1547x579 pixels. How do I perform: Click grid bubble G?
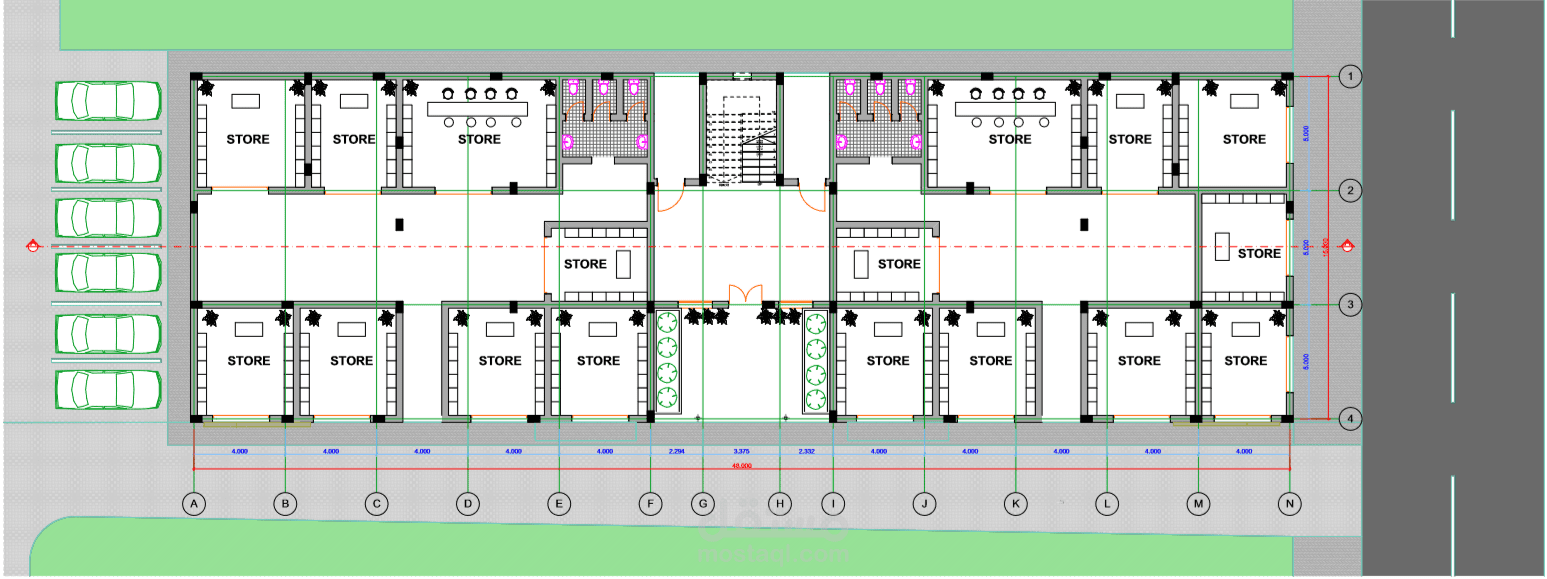coord(703,504)
